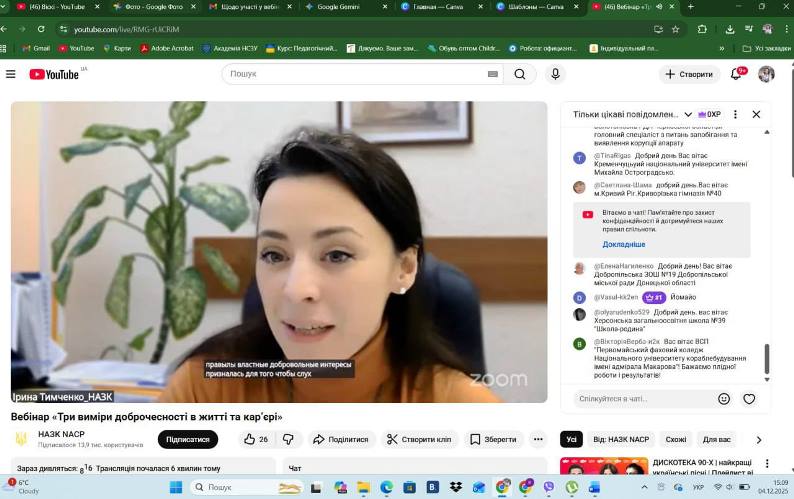Select the "Від: НАЗК NACP" chip
Image resolution: width=794 pixels, height=499 pixels.
[x=621, y=439]
